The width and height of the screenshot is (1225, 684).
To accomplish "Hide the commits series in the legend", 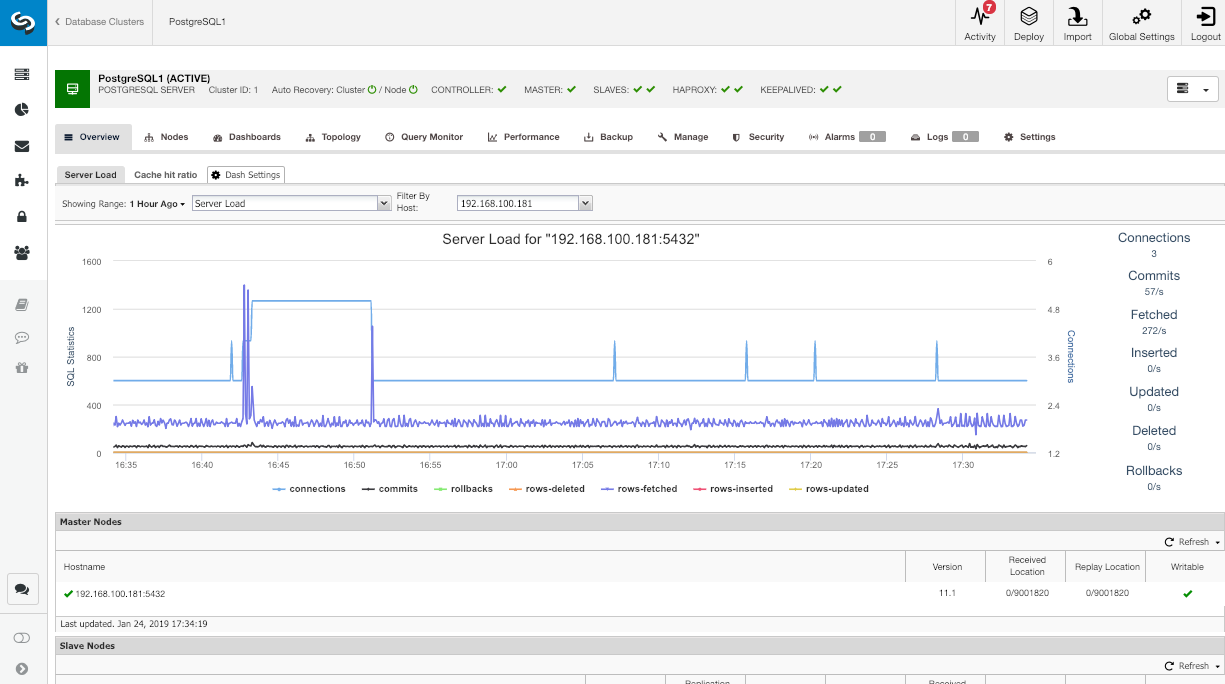I will tap(389, 489).
